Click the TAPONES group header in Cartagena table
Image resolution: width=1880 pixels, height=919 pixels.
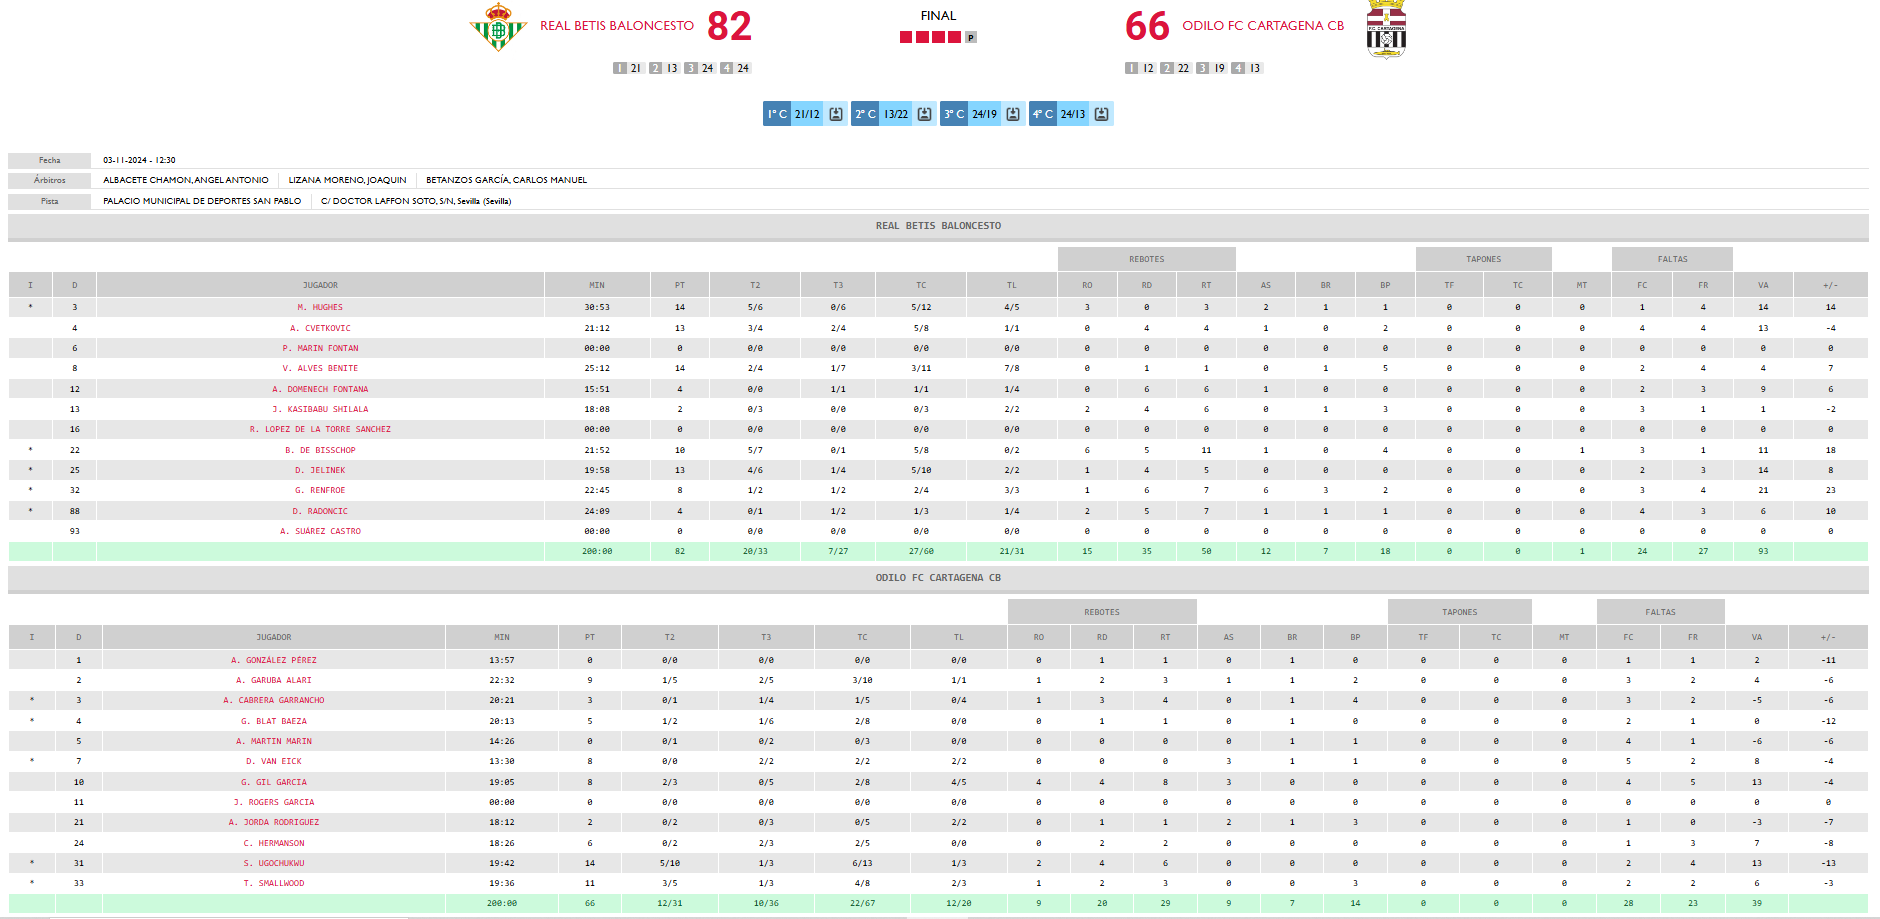pyautogui.click(x=1460, y=612)
